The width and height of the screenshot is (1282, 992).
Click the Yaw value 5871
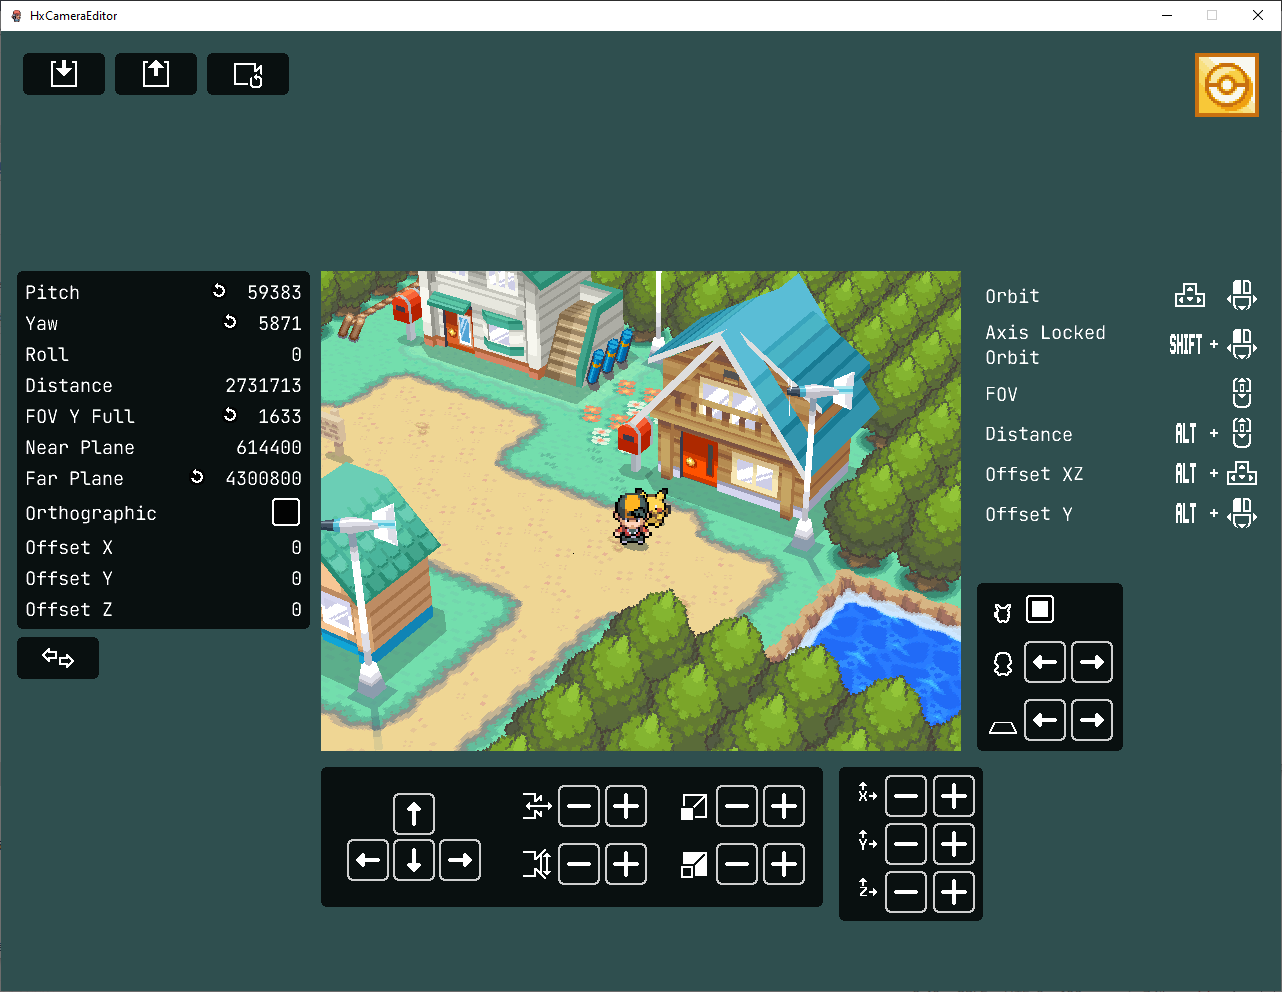(x=280, y=323)
